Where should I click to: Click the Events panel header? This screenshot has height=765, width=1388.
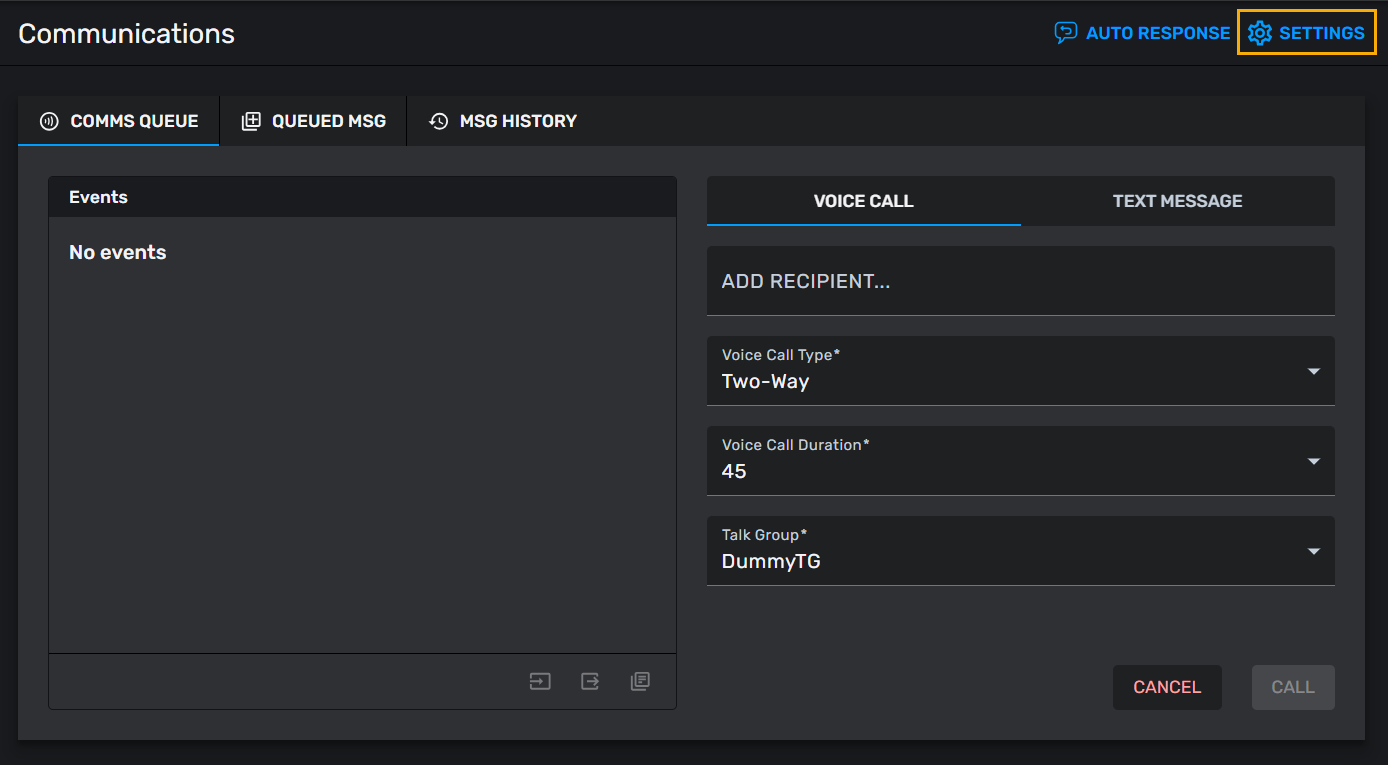(x=362, y=197)
